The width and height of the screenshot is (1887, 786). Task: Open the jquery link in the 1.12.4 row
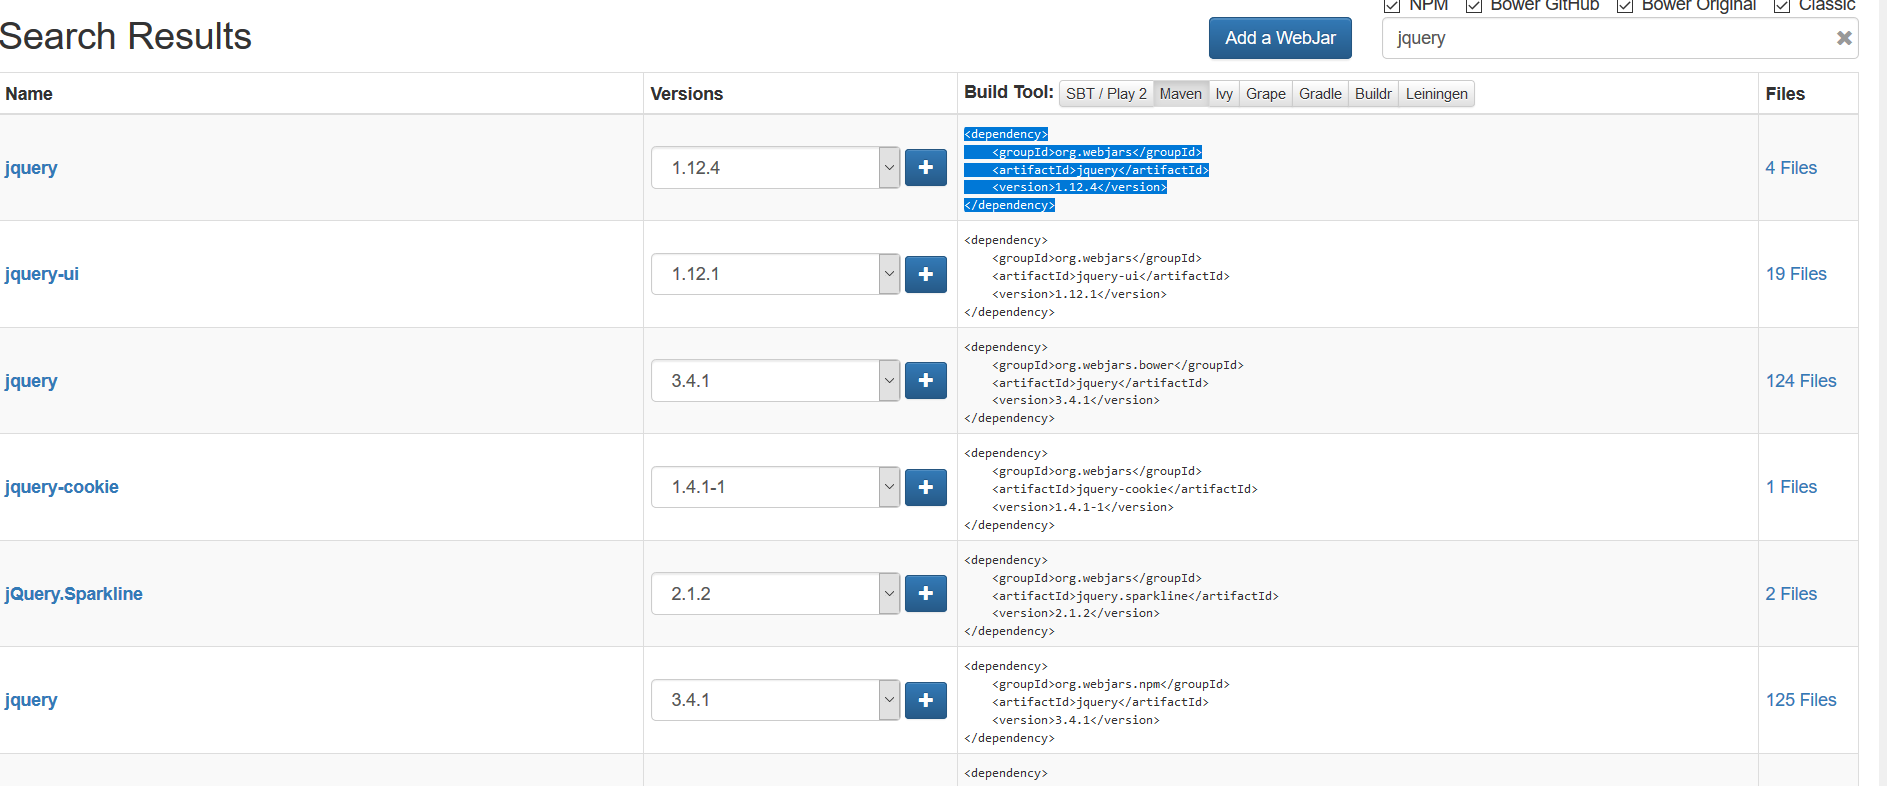point(31,168)
